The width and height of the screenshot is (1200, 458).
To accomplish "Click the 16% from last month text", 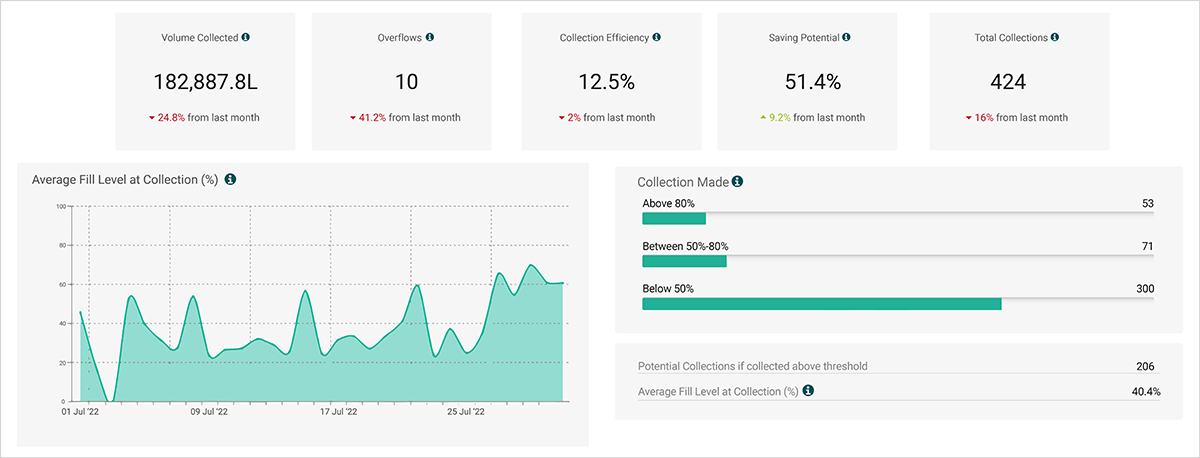I will pyautogui.click(x=1022, y=118).
